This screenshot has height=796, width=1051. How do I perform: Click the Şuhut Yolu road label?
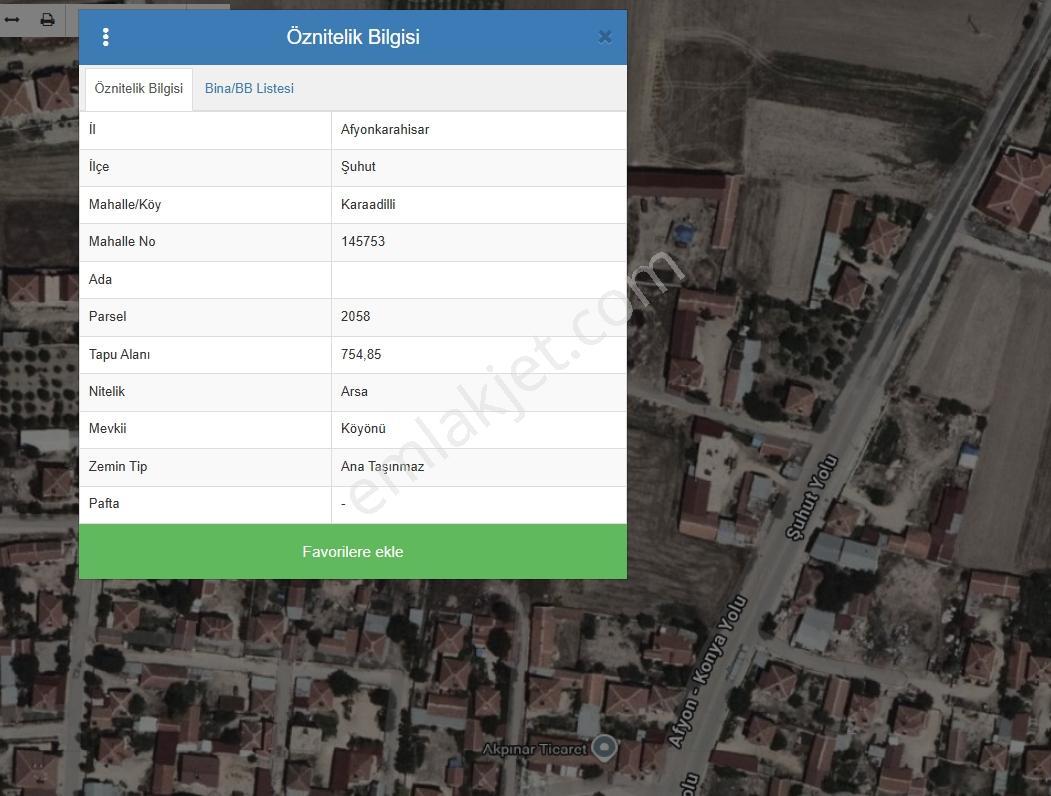coord(812,496)
